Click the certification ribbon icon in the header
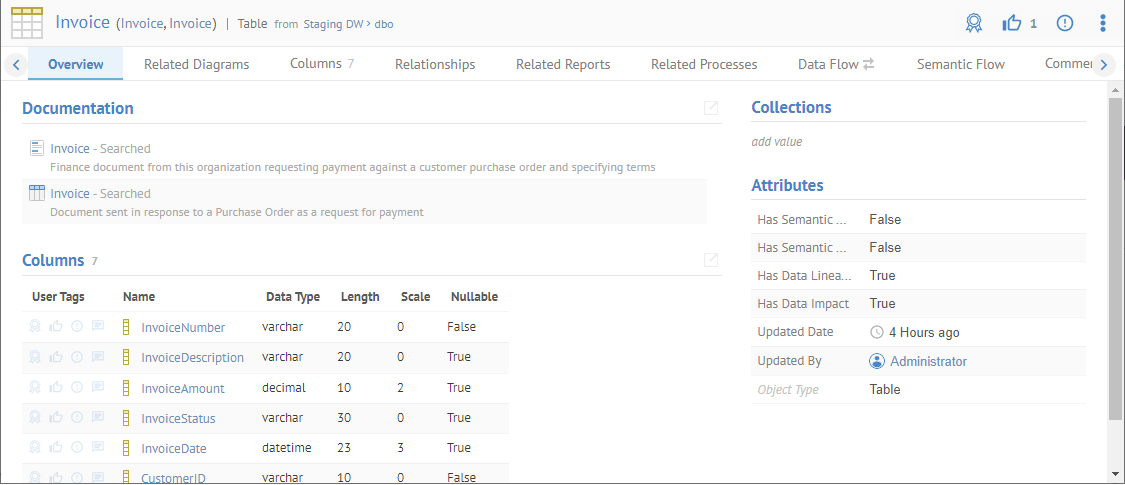 [x=974, y=23]
